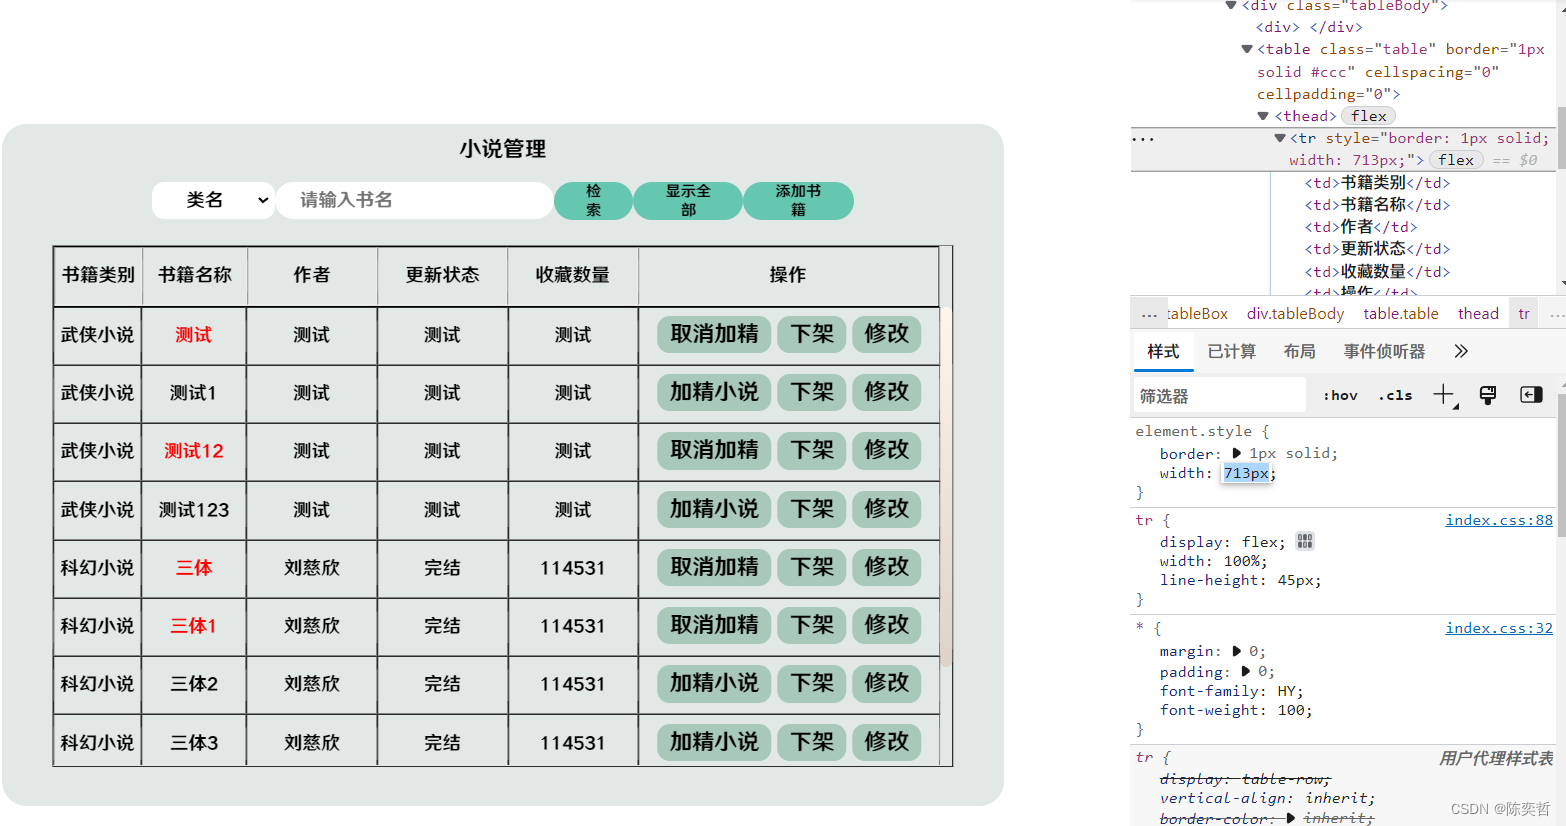This screenshot has width=1566, height=826.
Task: Select table.table in the breadcrumb bar
Action: (1400, 314)
